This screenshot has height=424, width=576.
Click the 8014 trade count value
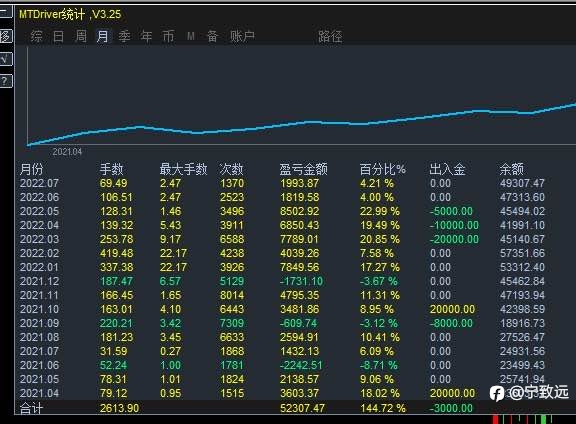(232, 295)
